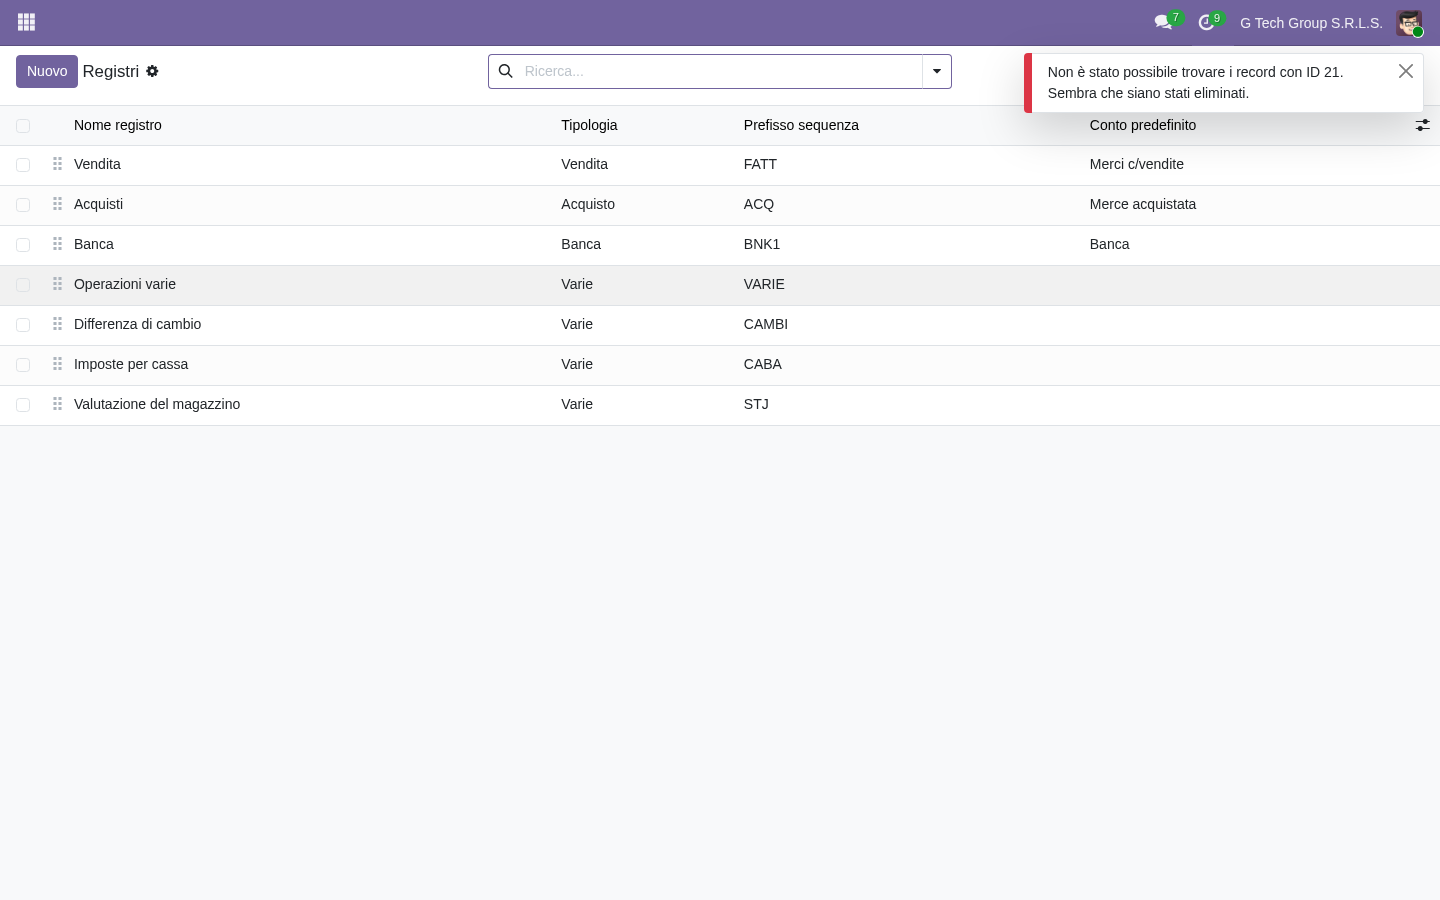Open the Valutazione del magazzino record

tap(157, 404)
